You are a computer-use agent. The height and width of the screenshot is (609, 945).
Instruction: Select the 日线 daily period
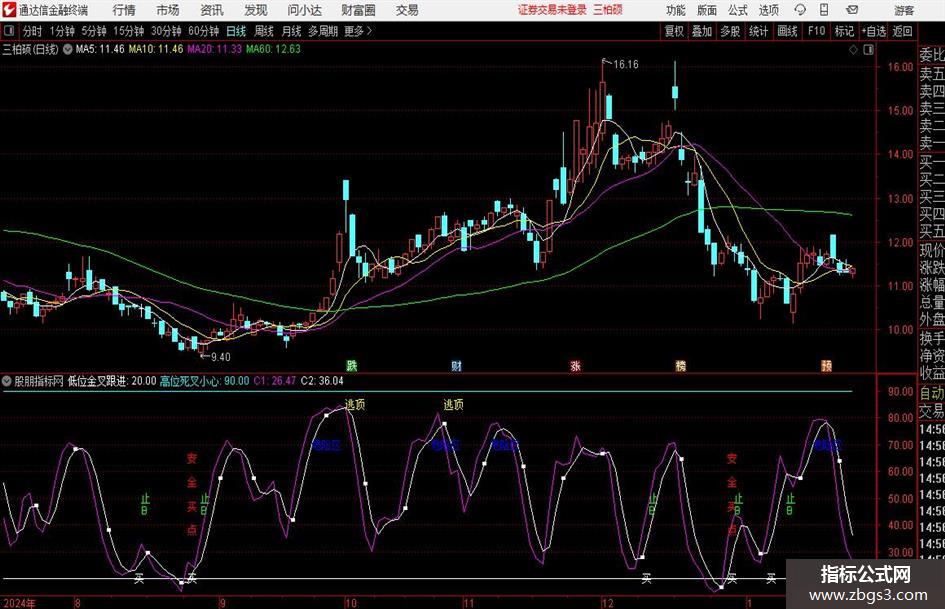236,31
